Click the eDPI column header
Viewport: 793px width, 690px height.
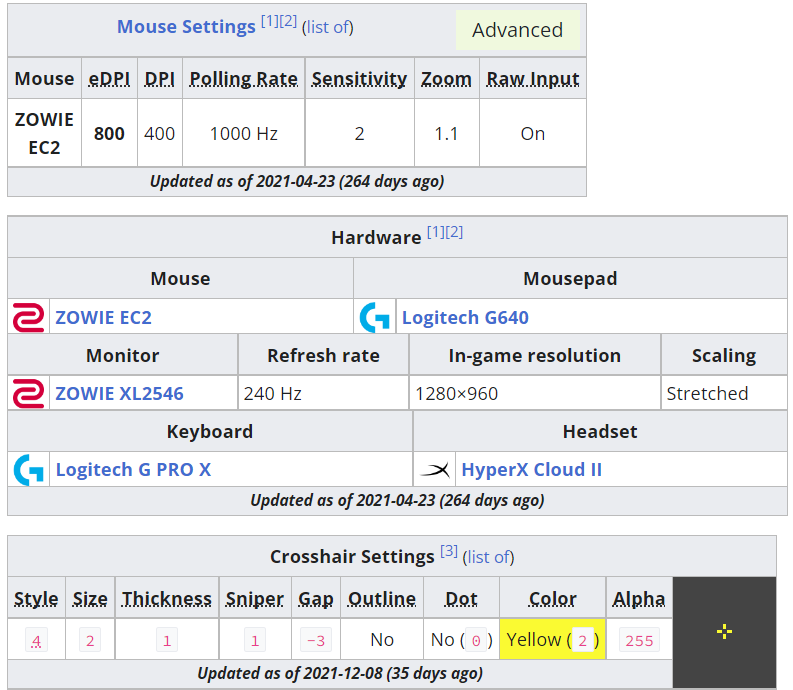click(109, 79)
